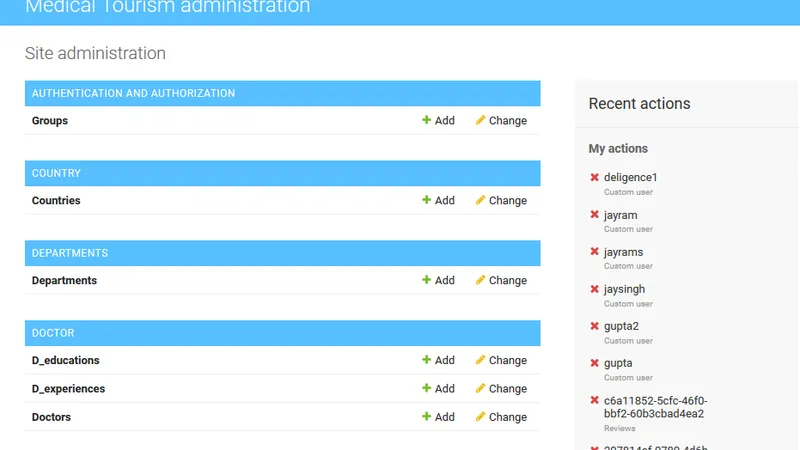Click the green plus icon for Departments
This screenshot has height=450, width=800.
[427, 280]
